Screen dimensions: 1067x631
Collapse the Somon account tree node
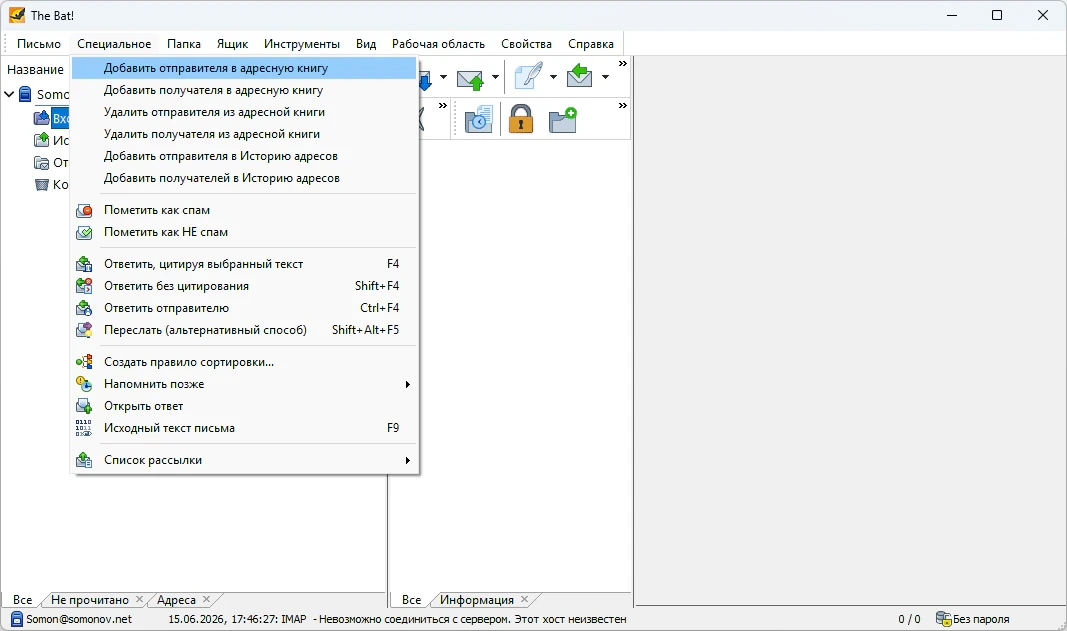pos(9,94)
